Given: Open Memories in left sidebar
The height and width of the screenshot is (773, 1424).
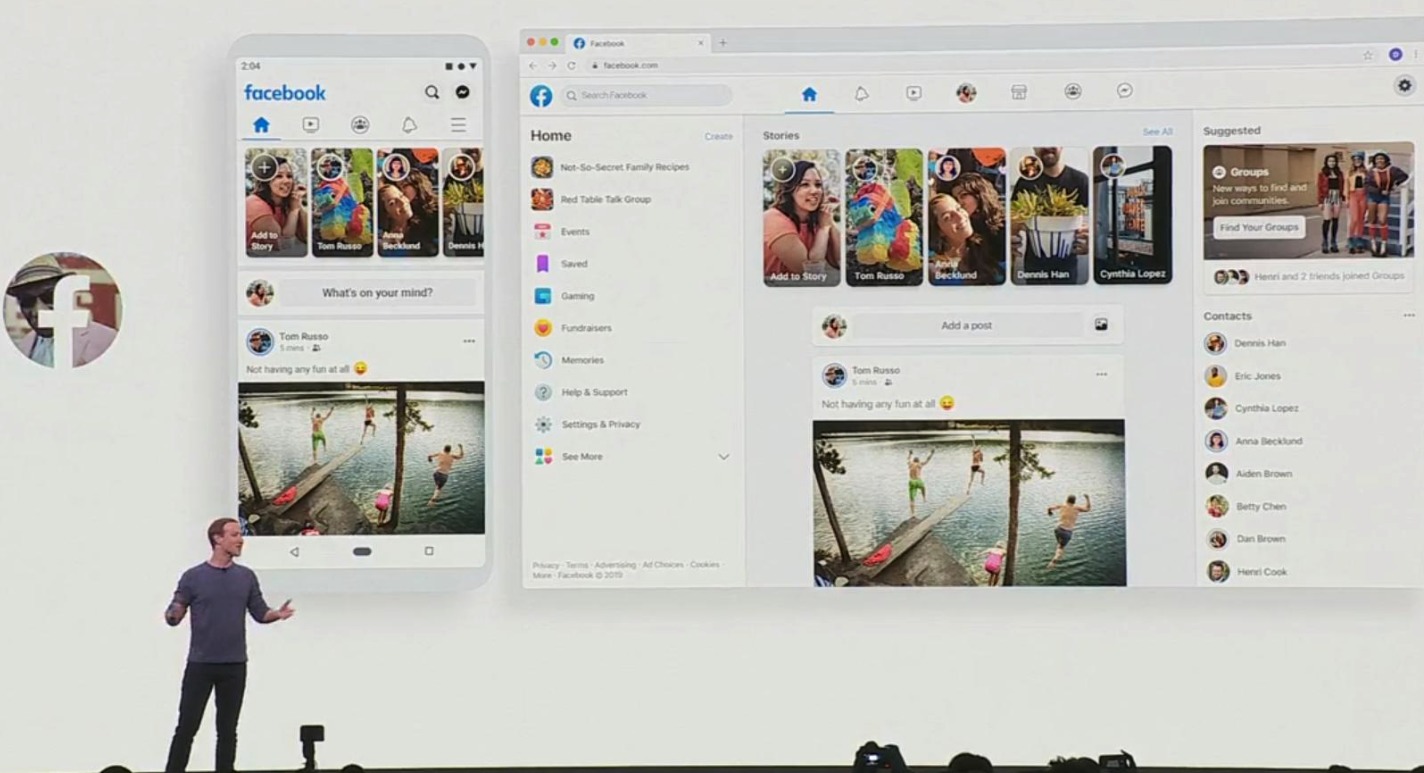Looking at the screenshot, I should [x=569, y=360].
